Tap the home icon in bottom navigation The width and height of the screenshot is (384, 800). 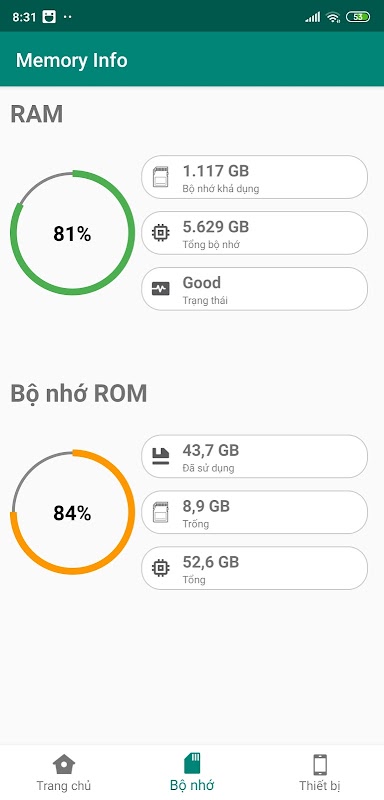coord(64,764)
